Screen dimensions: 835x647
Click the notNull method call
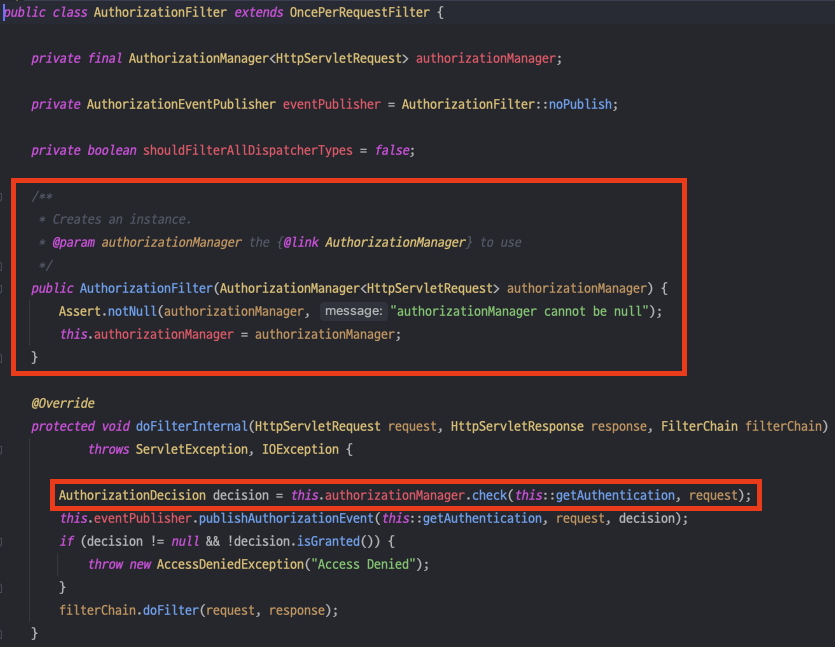point(133,311)
